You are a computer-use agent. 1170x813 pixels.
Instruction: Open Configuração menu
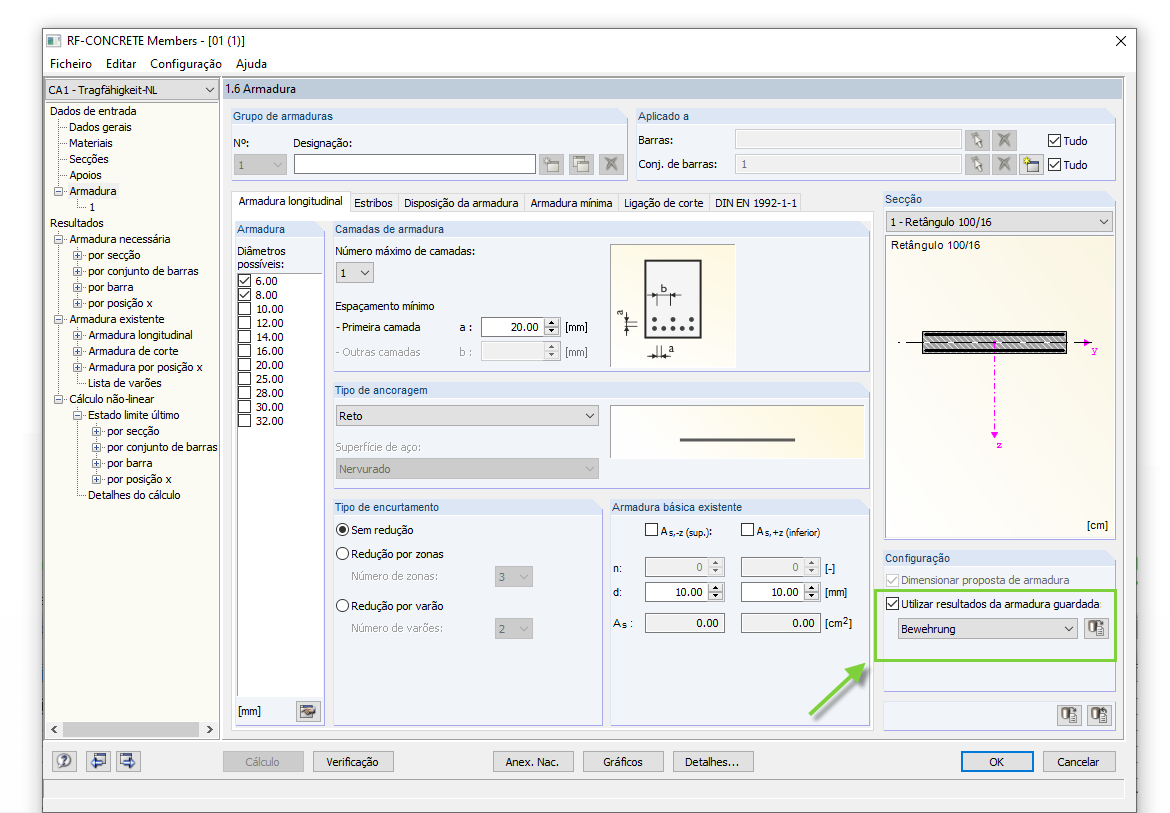(x=186, y=64)
